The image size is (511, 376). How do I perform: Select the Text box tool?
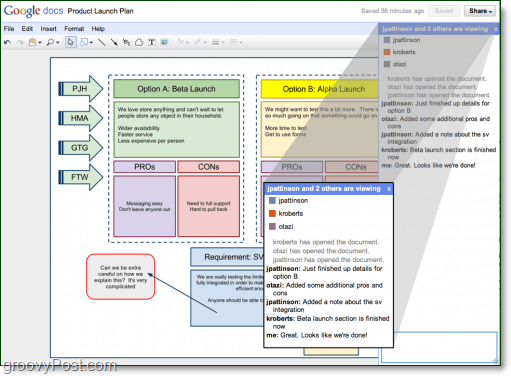coord(152,42)
